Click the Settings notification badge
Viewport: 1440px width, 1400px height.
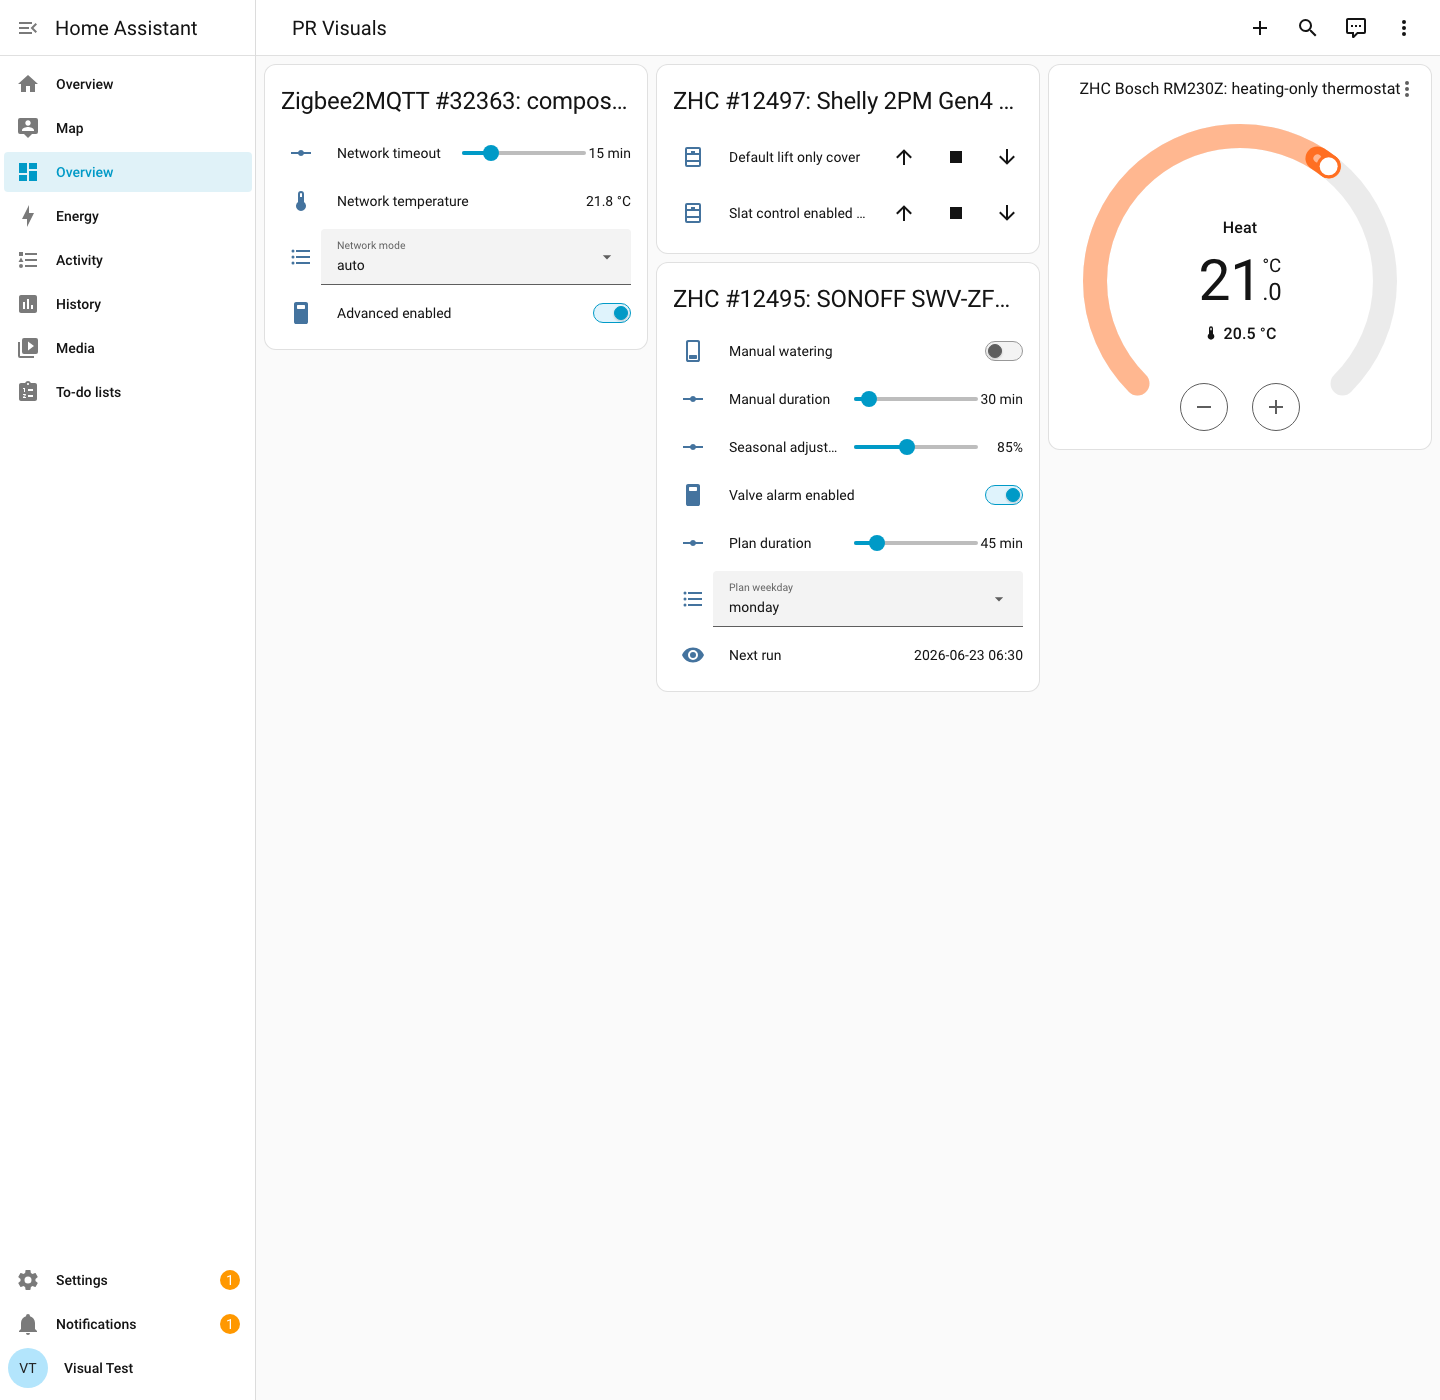click(230, 1280)
